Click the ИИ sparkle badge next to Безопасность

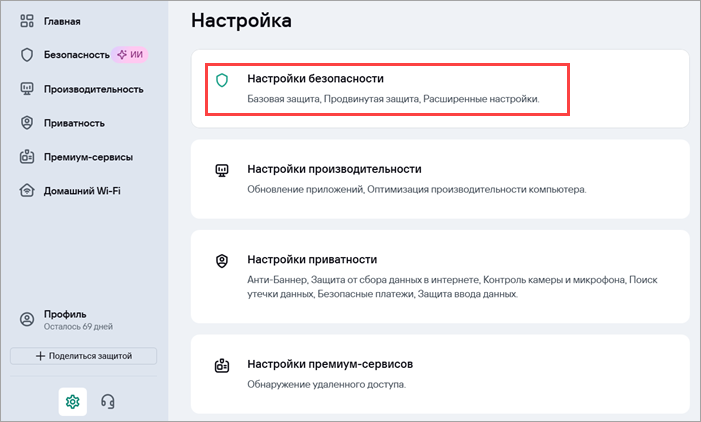pos(130,55)
